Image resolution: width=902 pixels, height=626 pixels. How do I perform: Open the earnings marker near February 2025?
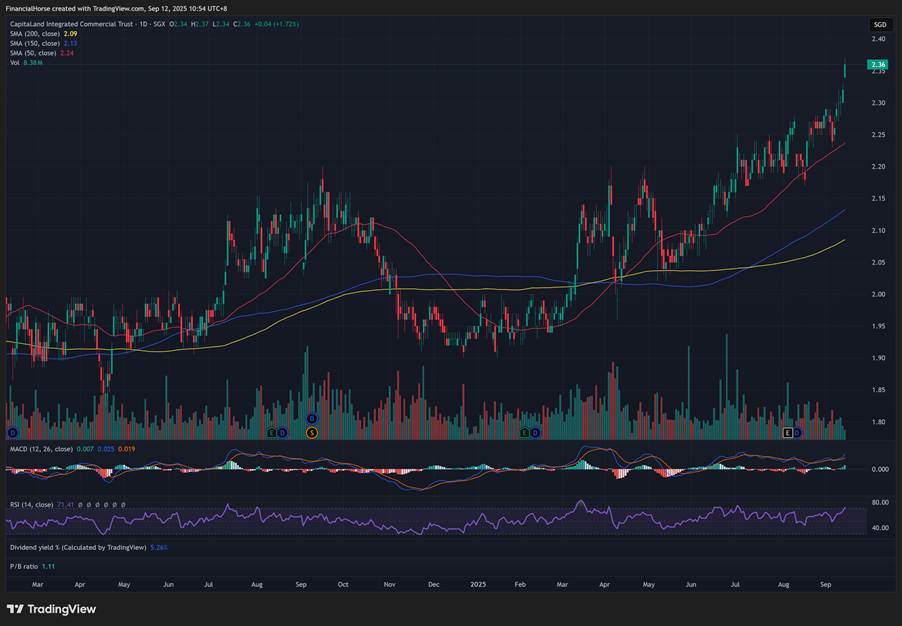(x=524, y=432)
